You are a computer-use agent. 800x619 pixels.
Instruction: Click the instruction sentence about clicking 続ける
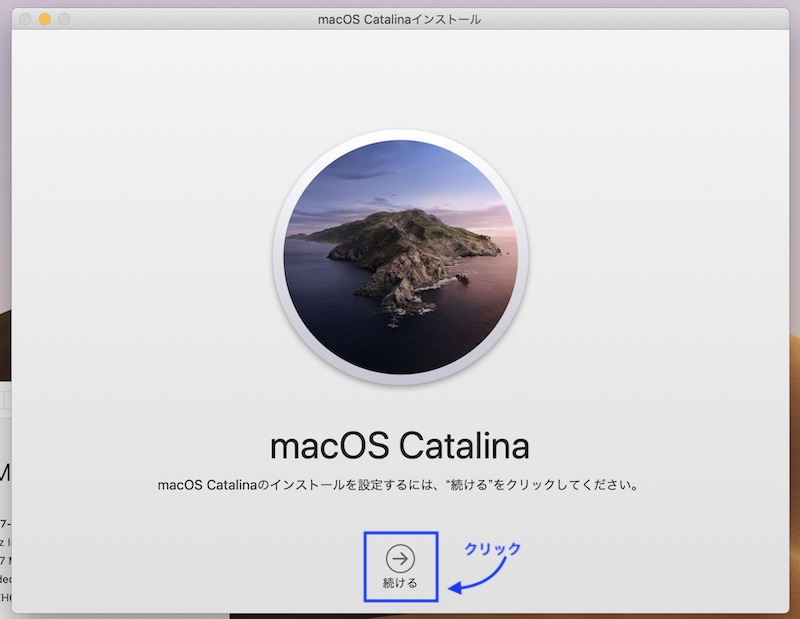(x=398, y=485)
